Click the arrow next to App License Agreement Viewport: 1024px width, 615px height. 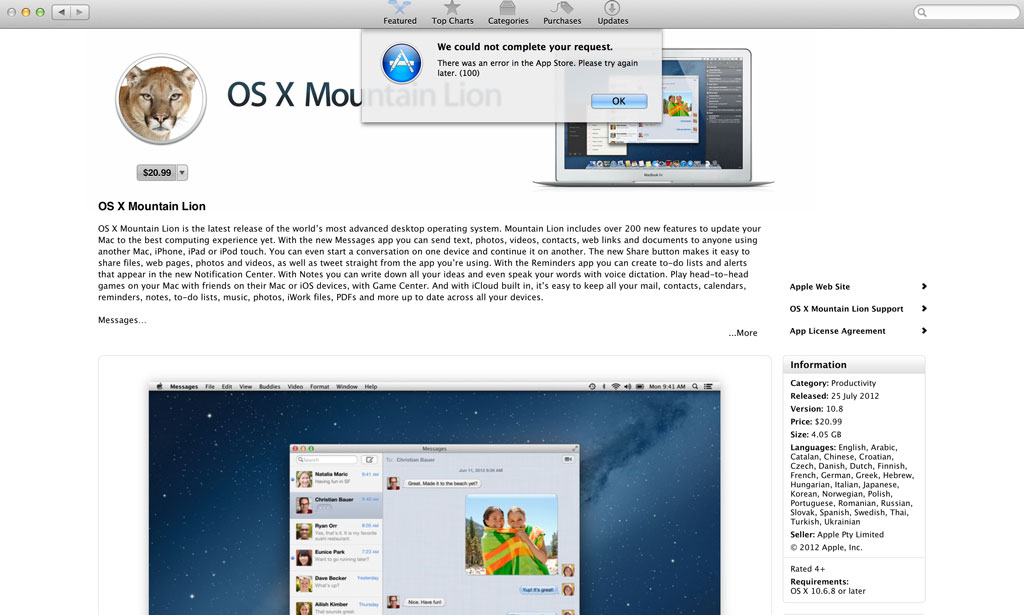tap(924, 331)
